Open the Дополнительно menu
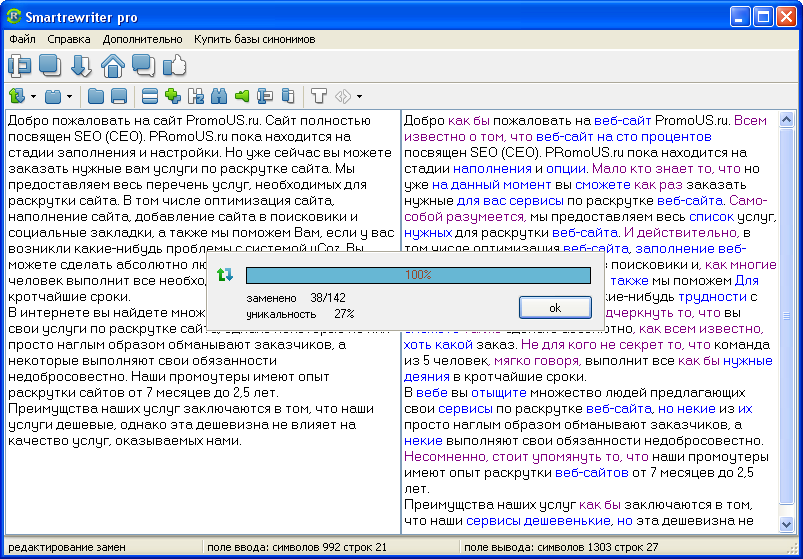The height and width of the screenshot is (559, 803). point(142,39)
